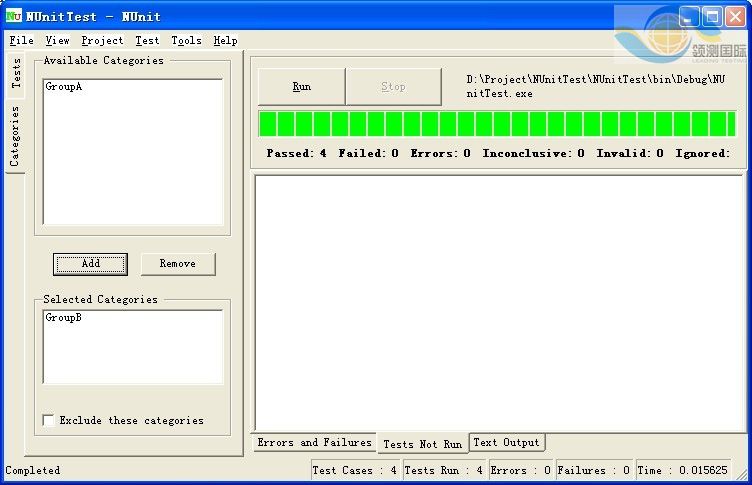
Task: Click the Invalid: 0 label
Action: [x=630, y=153]
